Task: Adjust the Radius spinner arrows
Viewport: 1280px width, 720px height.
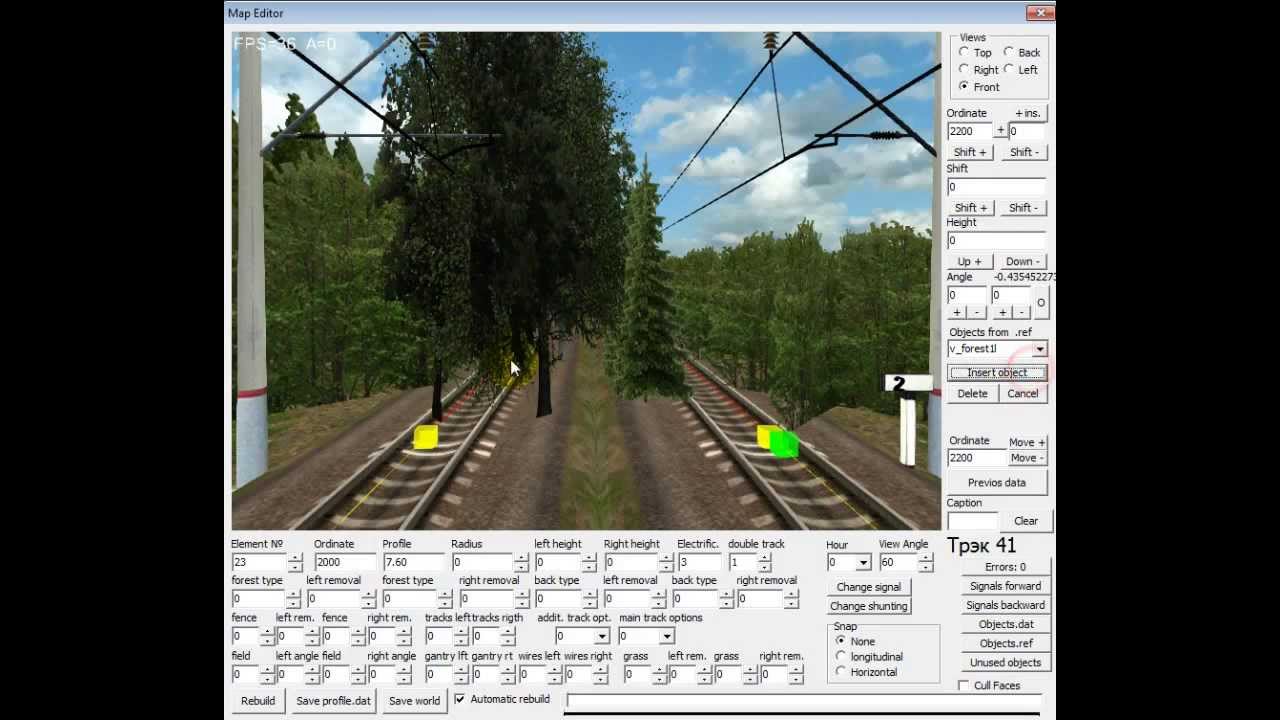Action: [521, 563]
